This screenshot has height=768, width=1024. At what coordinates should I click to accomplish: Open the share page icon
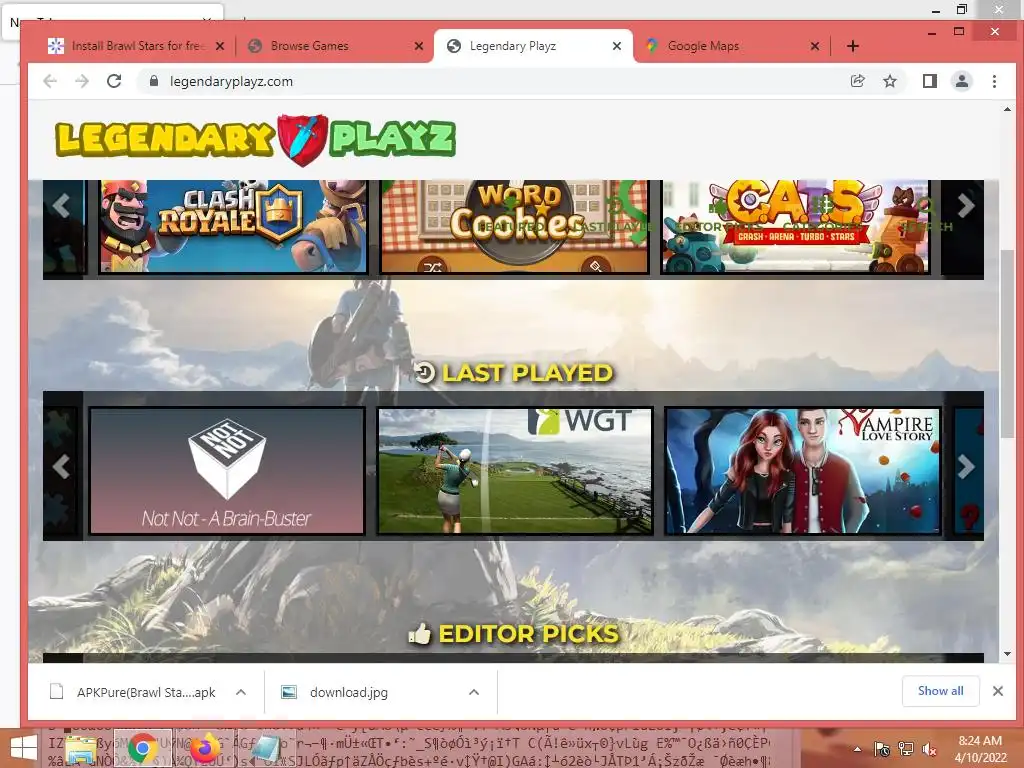click(x=857, y=81)
